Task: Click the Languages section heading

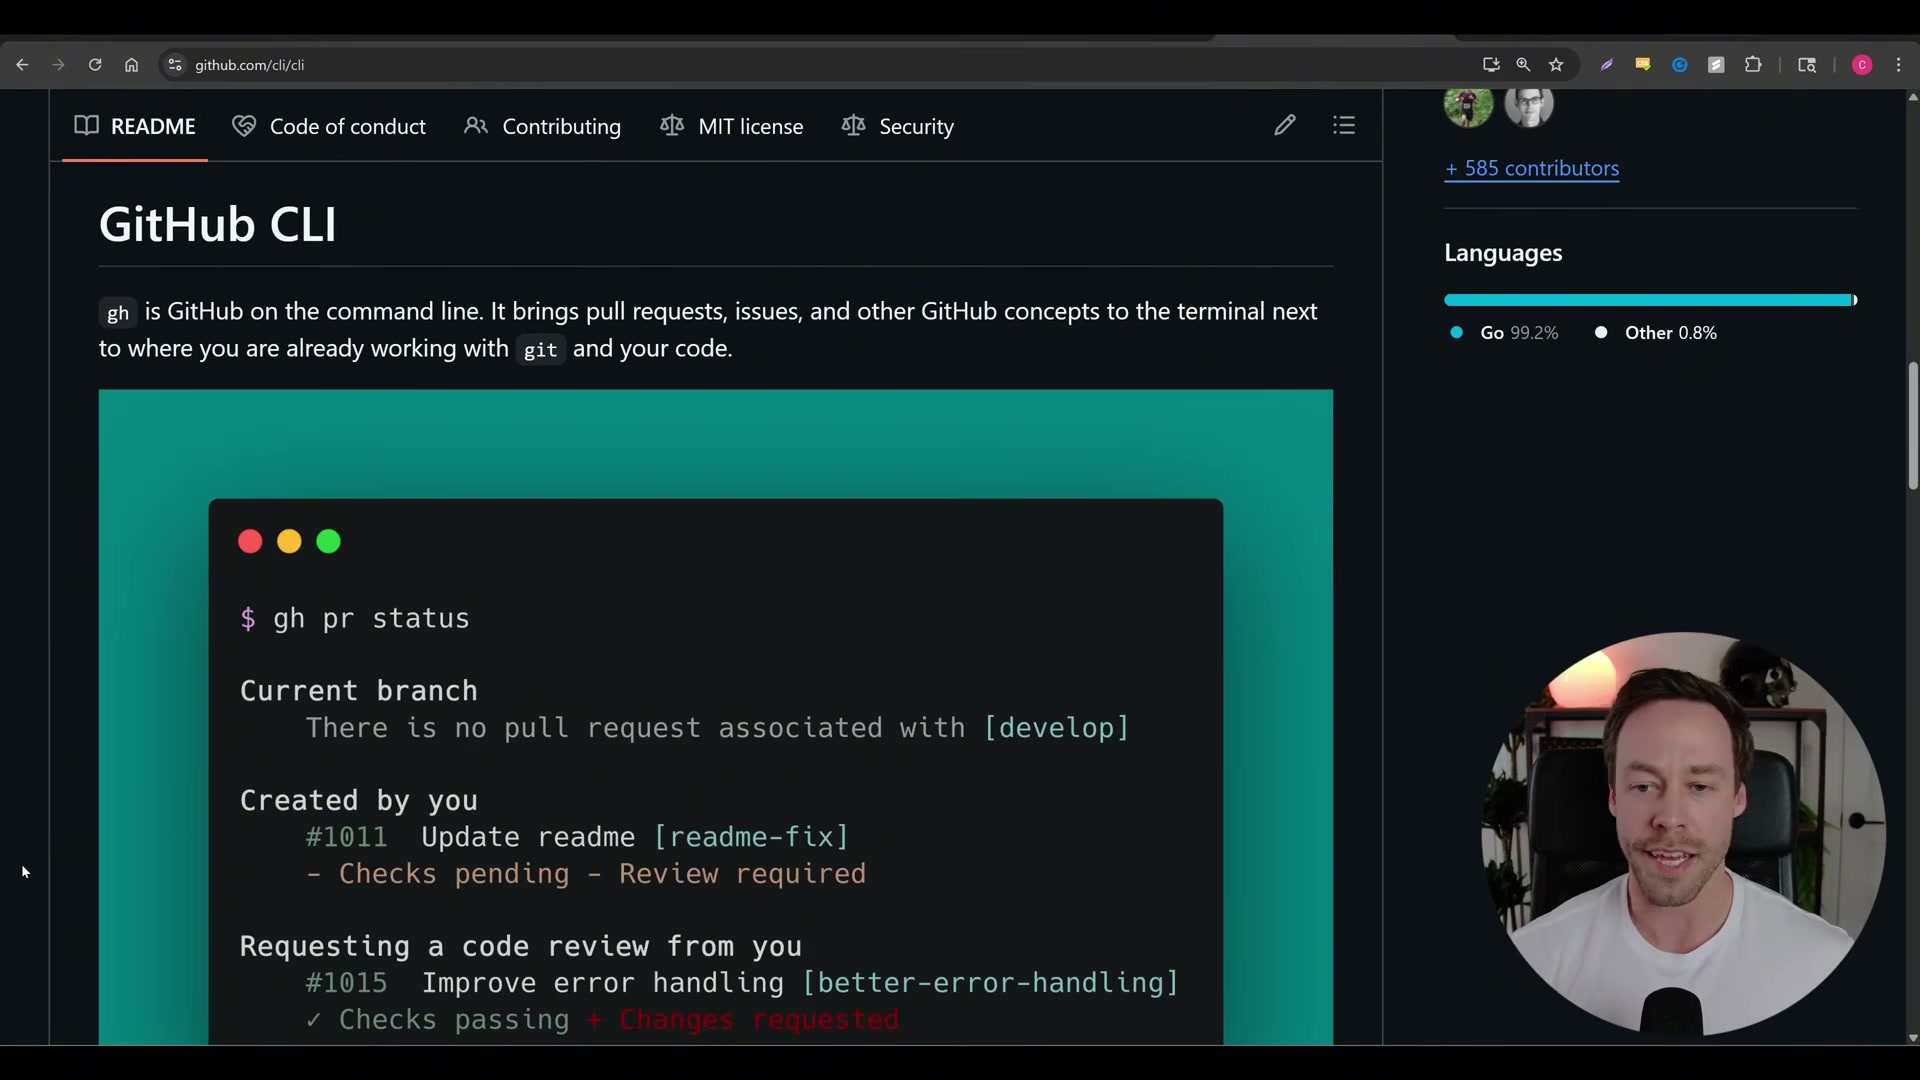Action: 1503,253
